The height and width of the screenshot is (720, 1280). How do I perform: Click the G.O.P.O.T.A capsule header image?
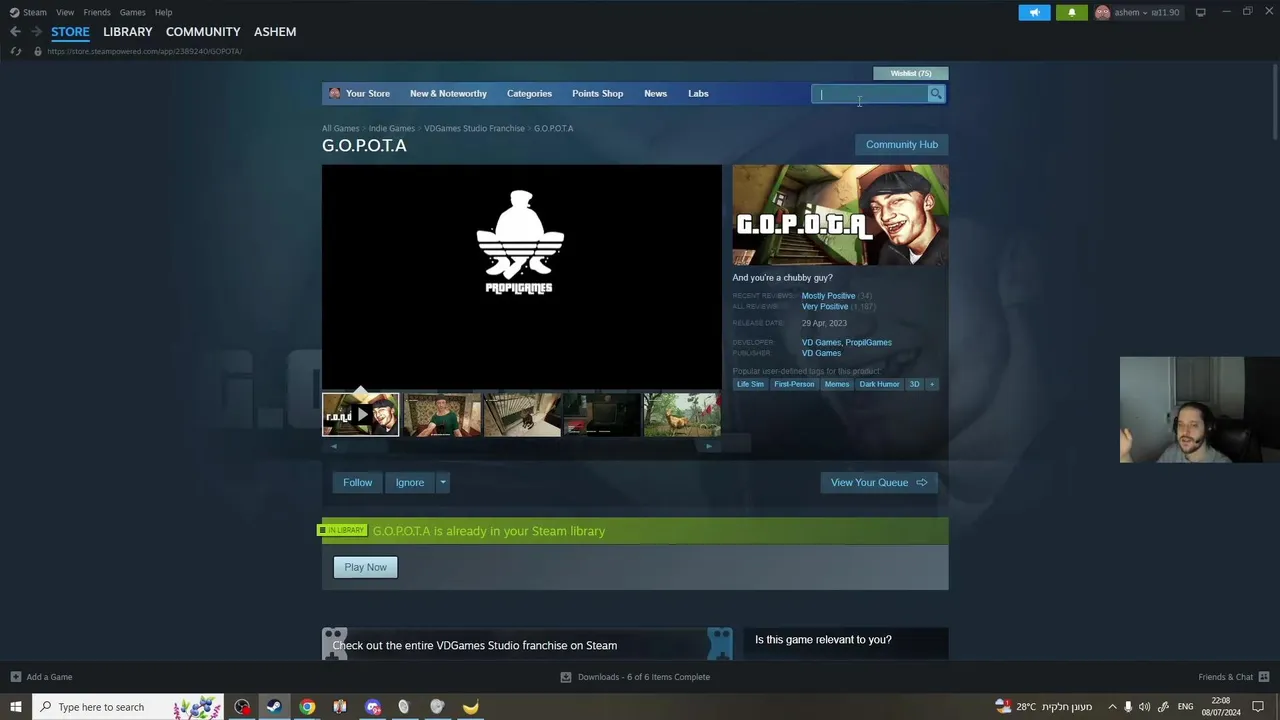coord(840,215)
